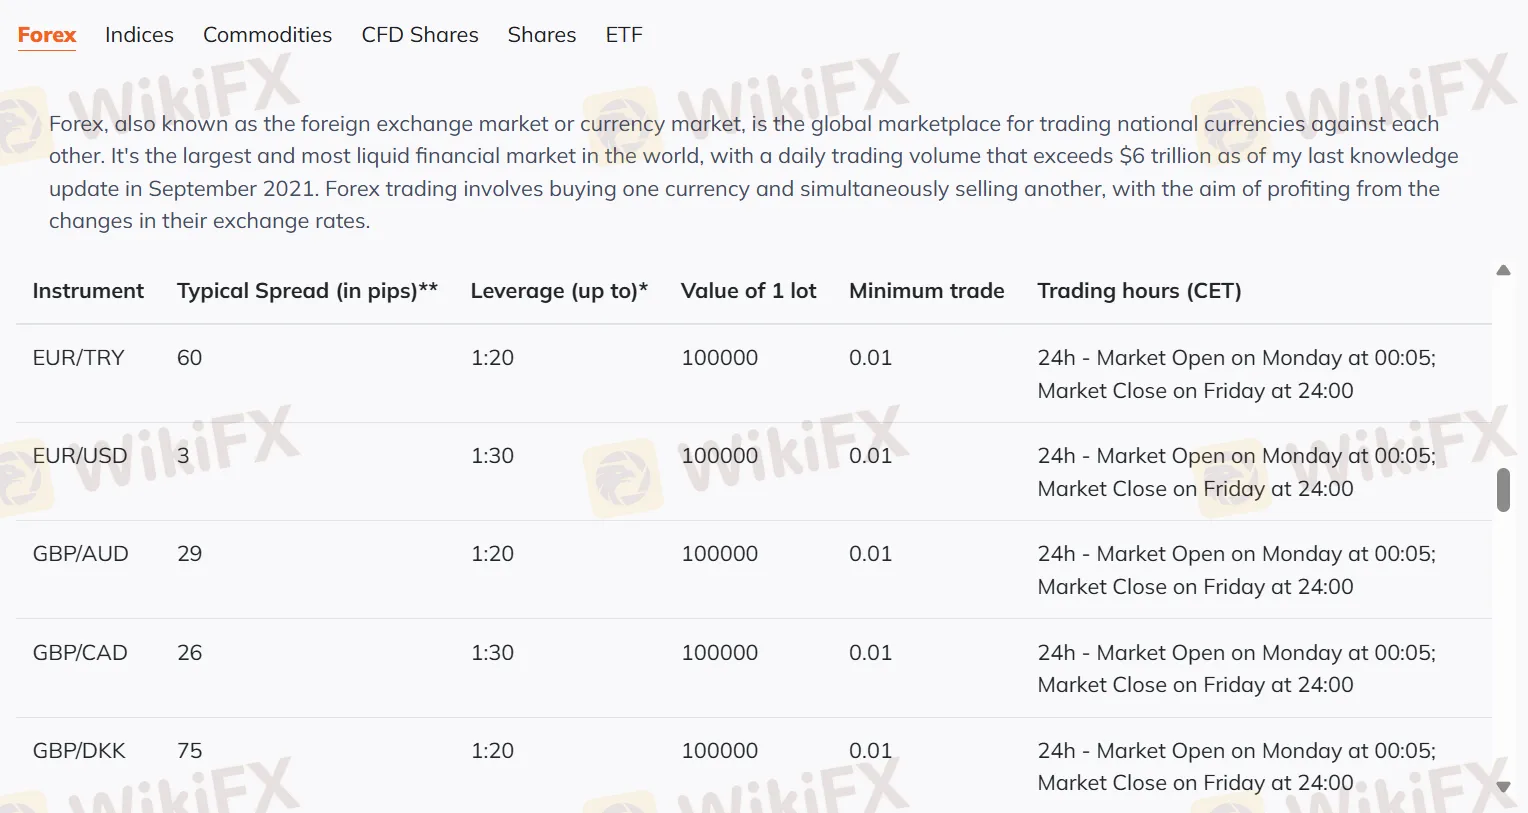Select the EUR/TRY instrument row
The width and height of the screenshot is (1528, 813).
tap(79, 357)
